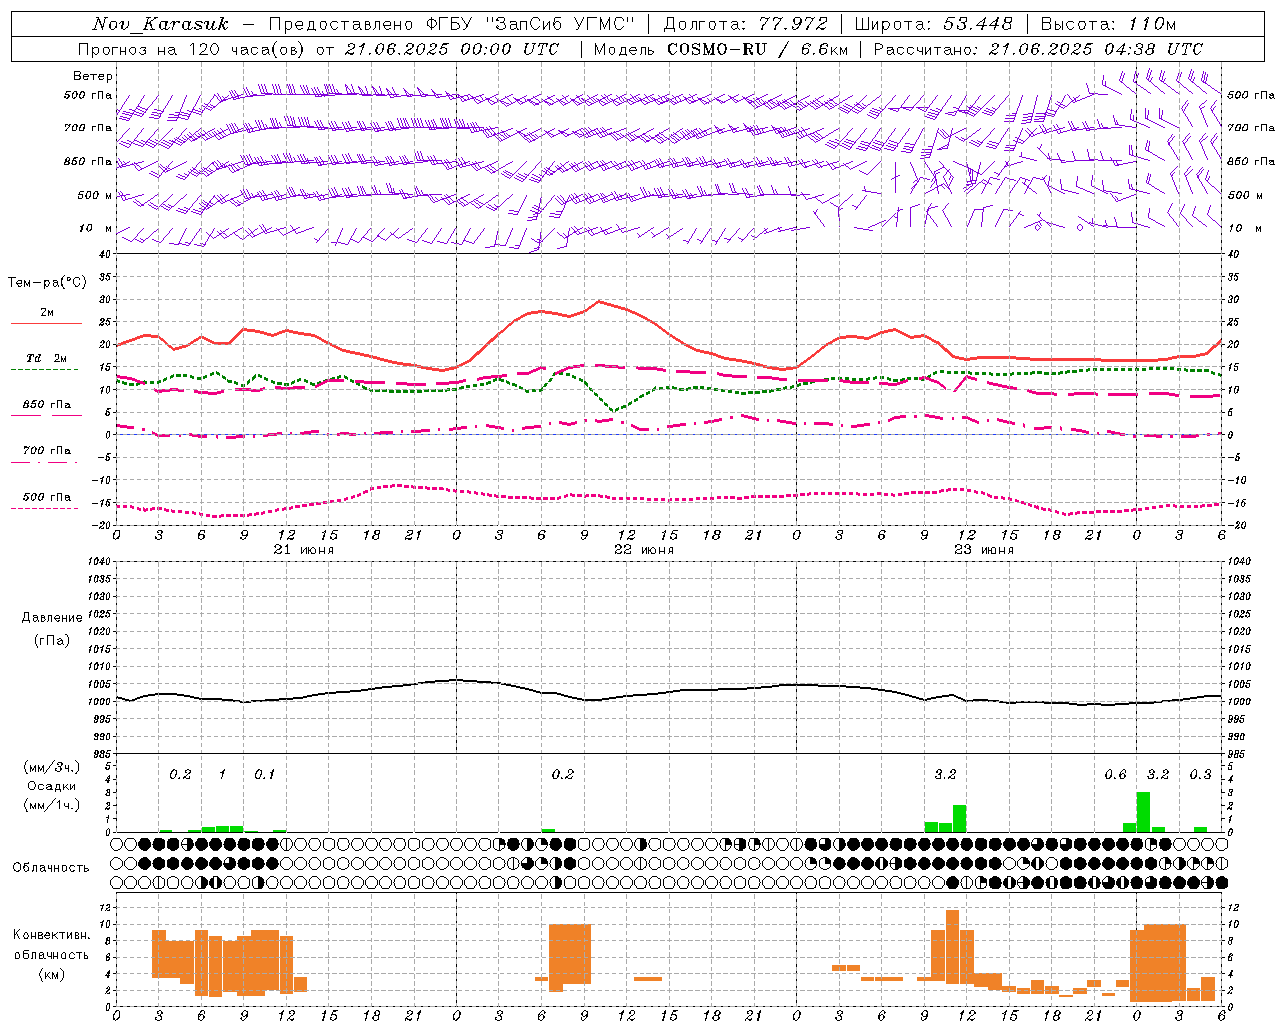The image size is (1280, 1024).
Task: Click the red 2м legend line sample
Action: pyautogui.click(x=46, y=323)
